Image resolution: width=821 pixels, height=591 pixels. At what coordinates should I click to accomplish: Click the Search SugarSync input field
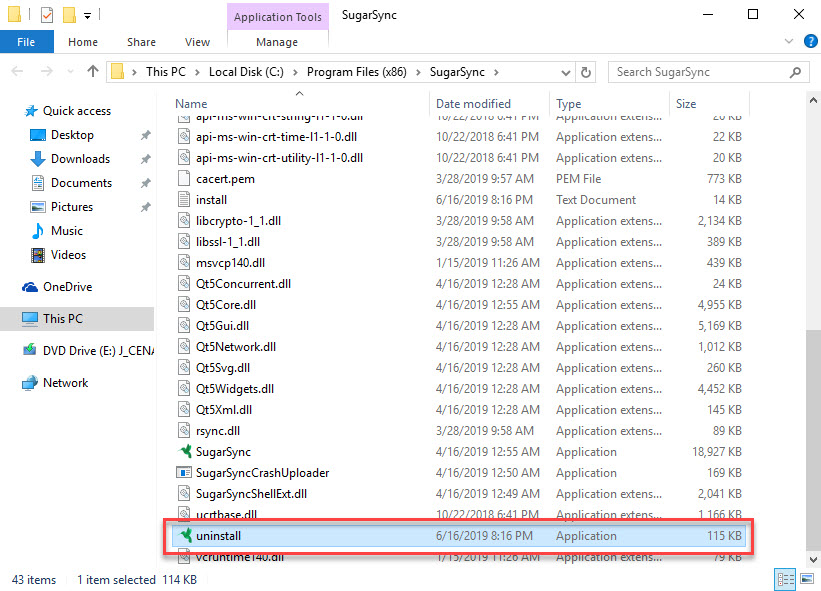709,72
